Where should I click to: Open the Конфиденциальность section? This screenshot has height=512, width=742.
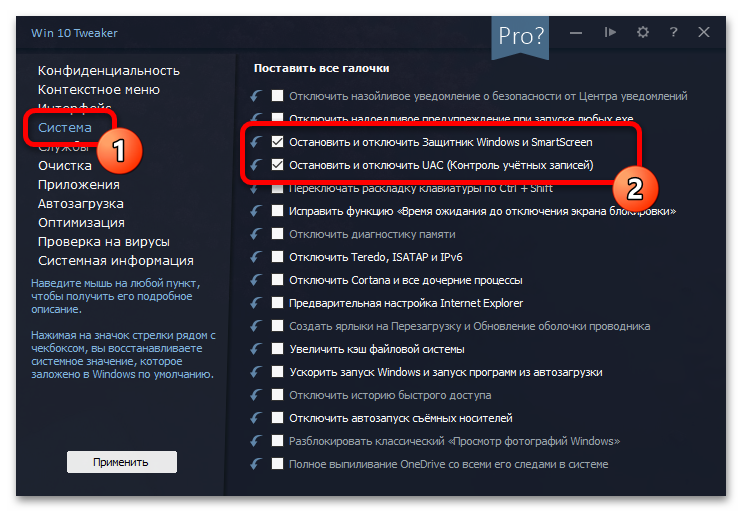click(x=109, y=71)
